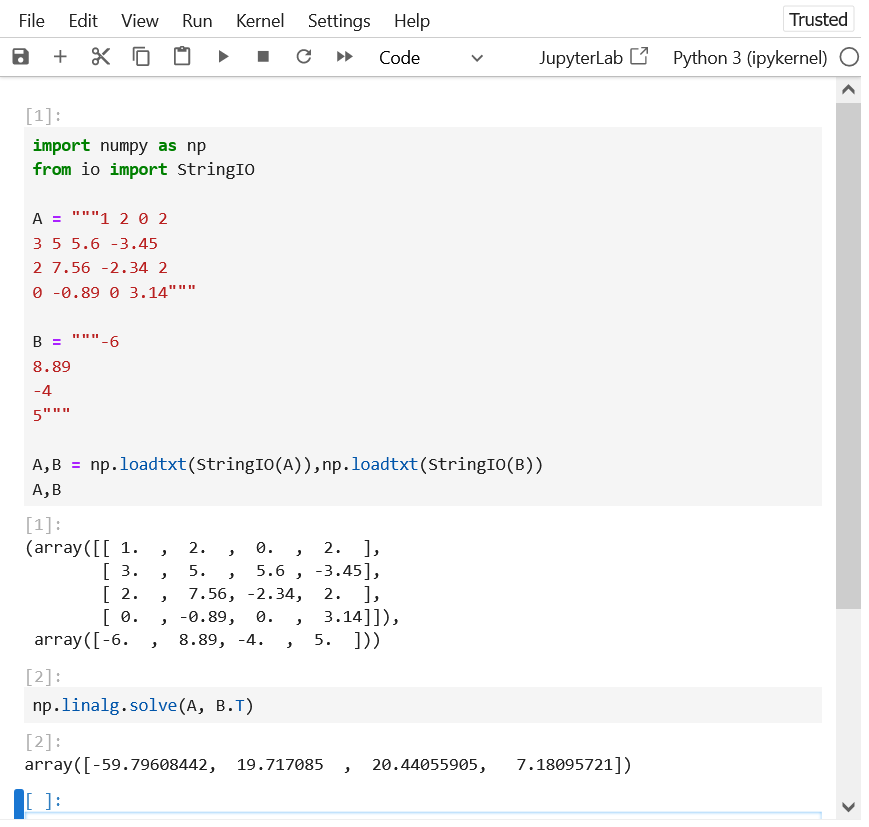Open the File menu
Image resolution: width=869 pixels, height=827 pixels.
point(31,21)
